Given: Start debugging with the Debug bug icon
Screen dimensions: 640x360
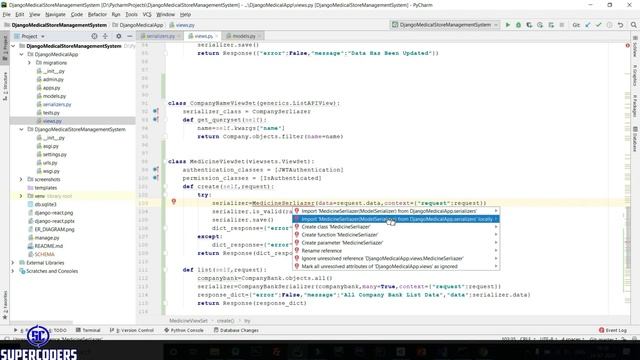Looking at the screenshot, I should click(x=518, y=25).
